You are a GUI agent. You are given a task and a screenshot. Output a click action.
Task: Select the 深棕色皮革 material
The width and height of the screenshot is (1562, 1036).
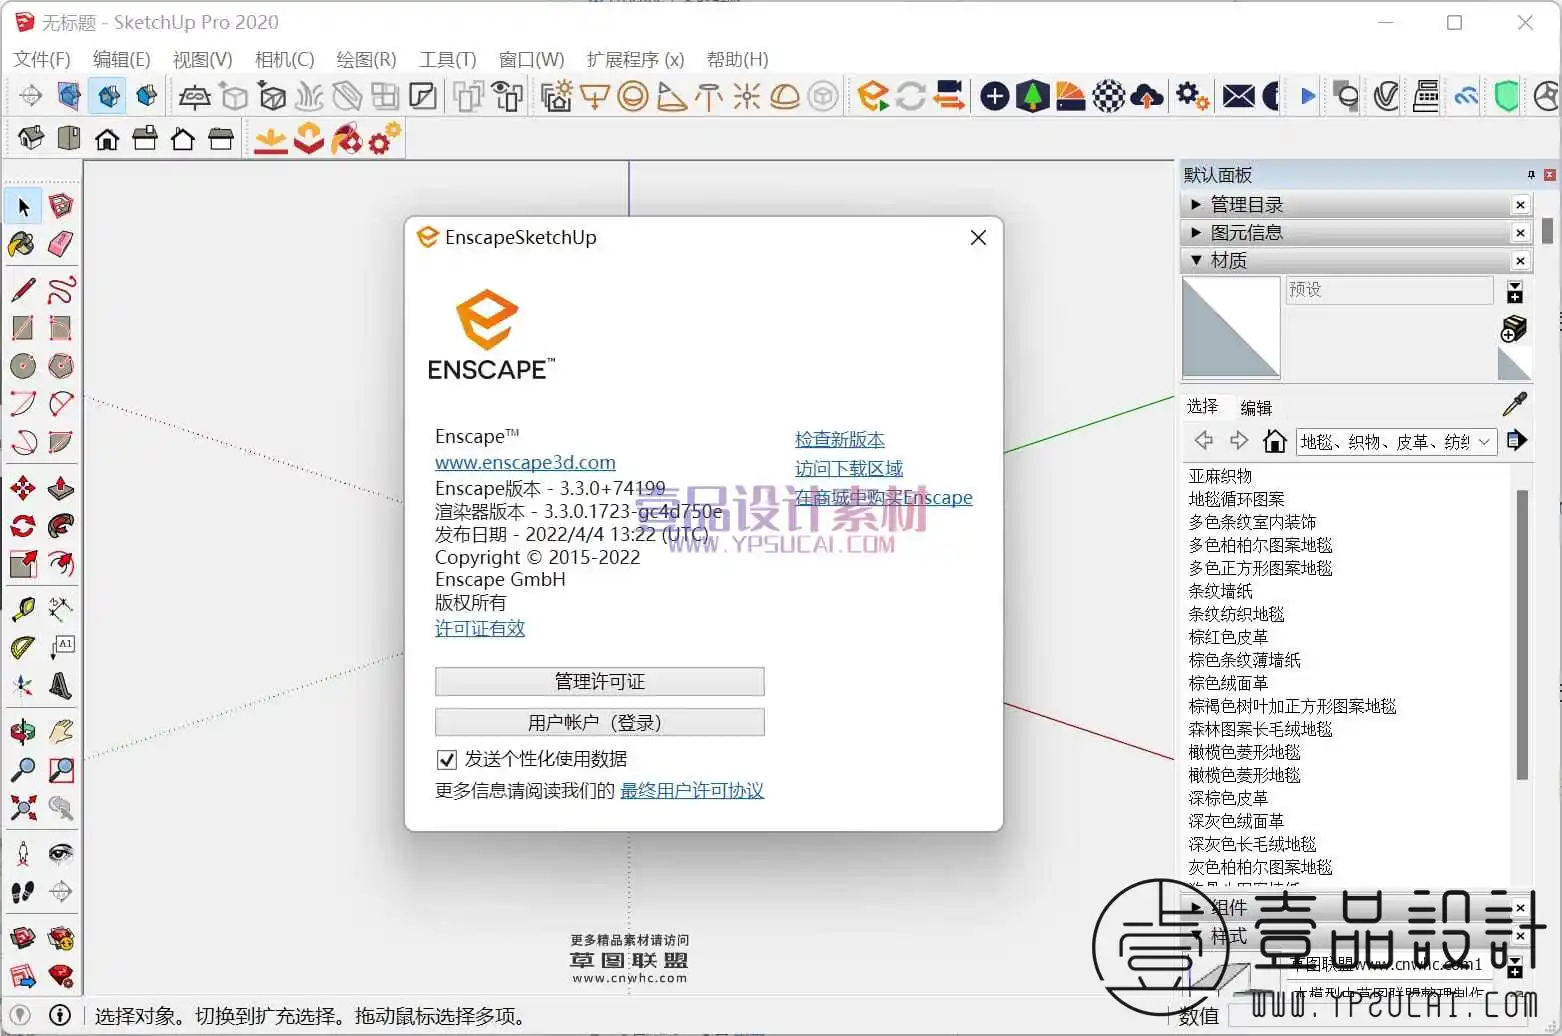click(1228, 798)
